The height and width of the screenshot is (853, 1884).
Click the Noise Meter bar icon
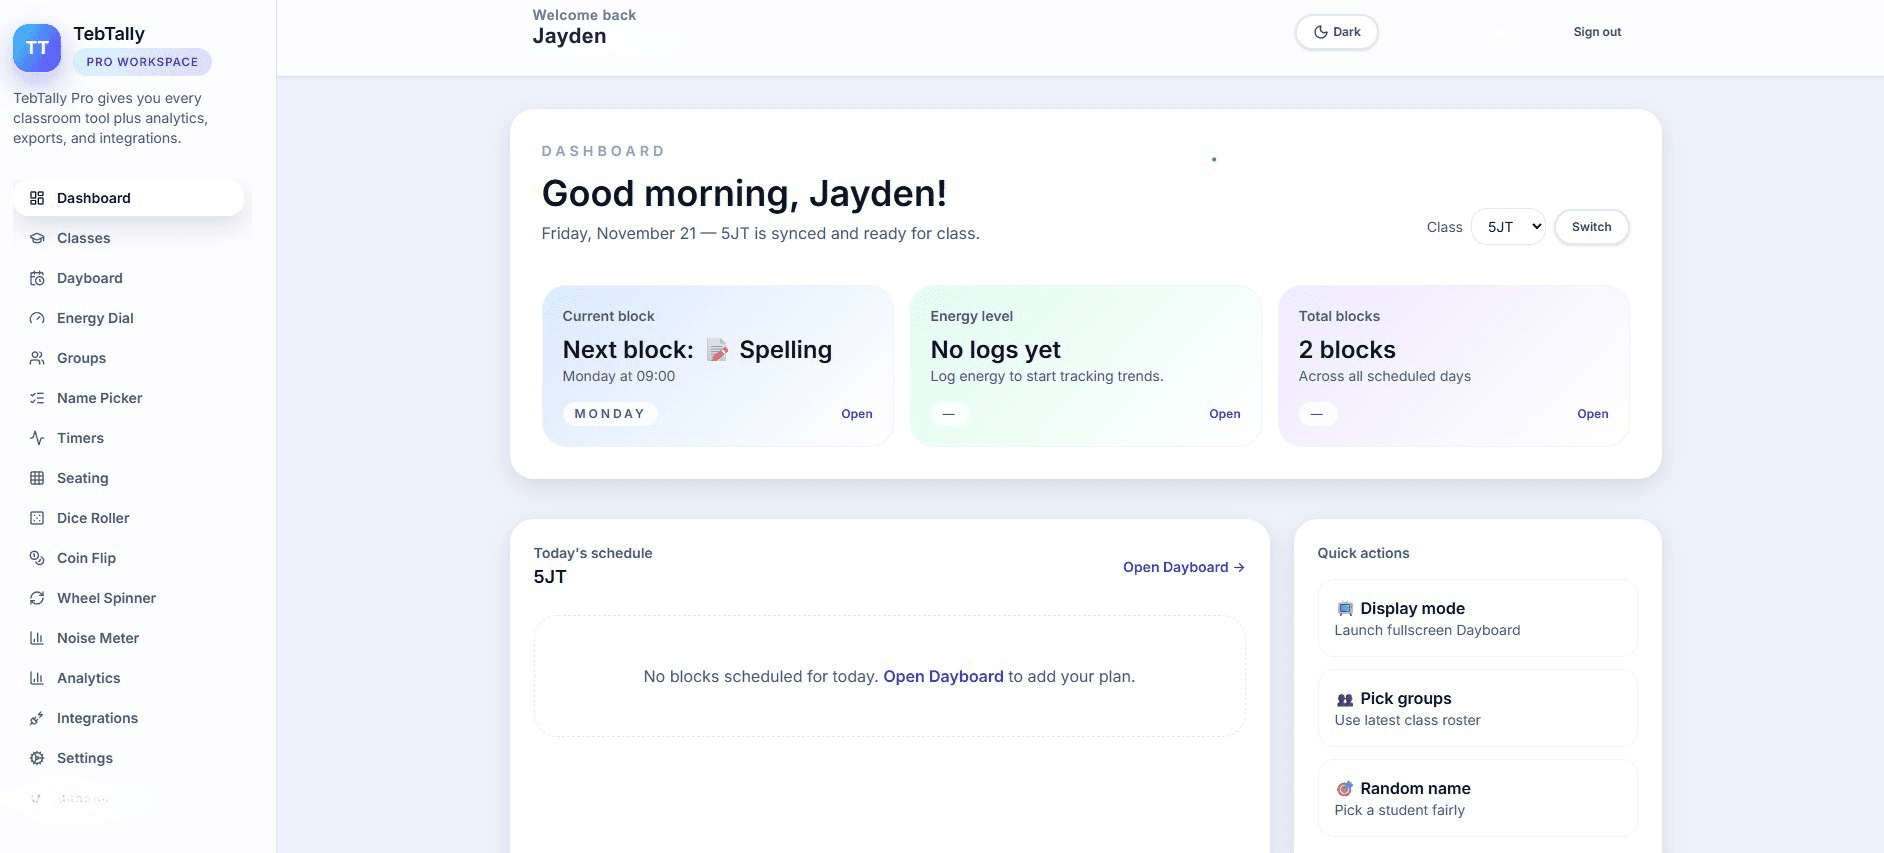37,638
